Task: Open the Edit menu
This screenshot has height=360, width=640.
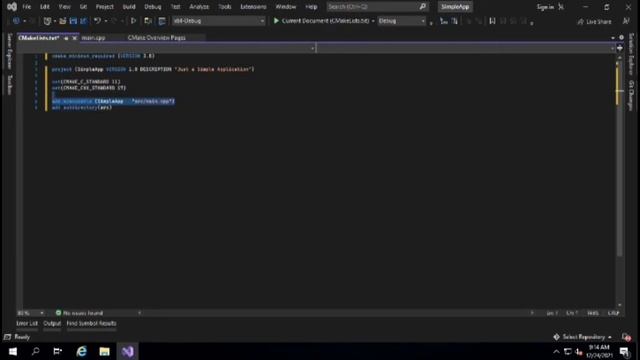Action: point(44,7)
